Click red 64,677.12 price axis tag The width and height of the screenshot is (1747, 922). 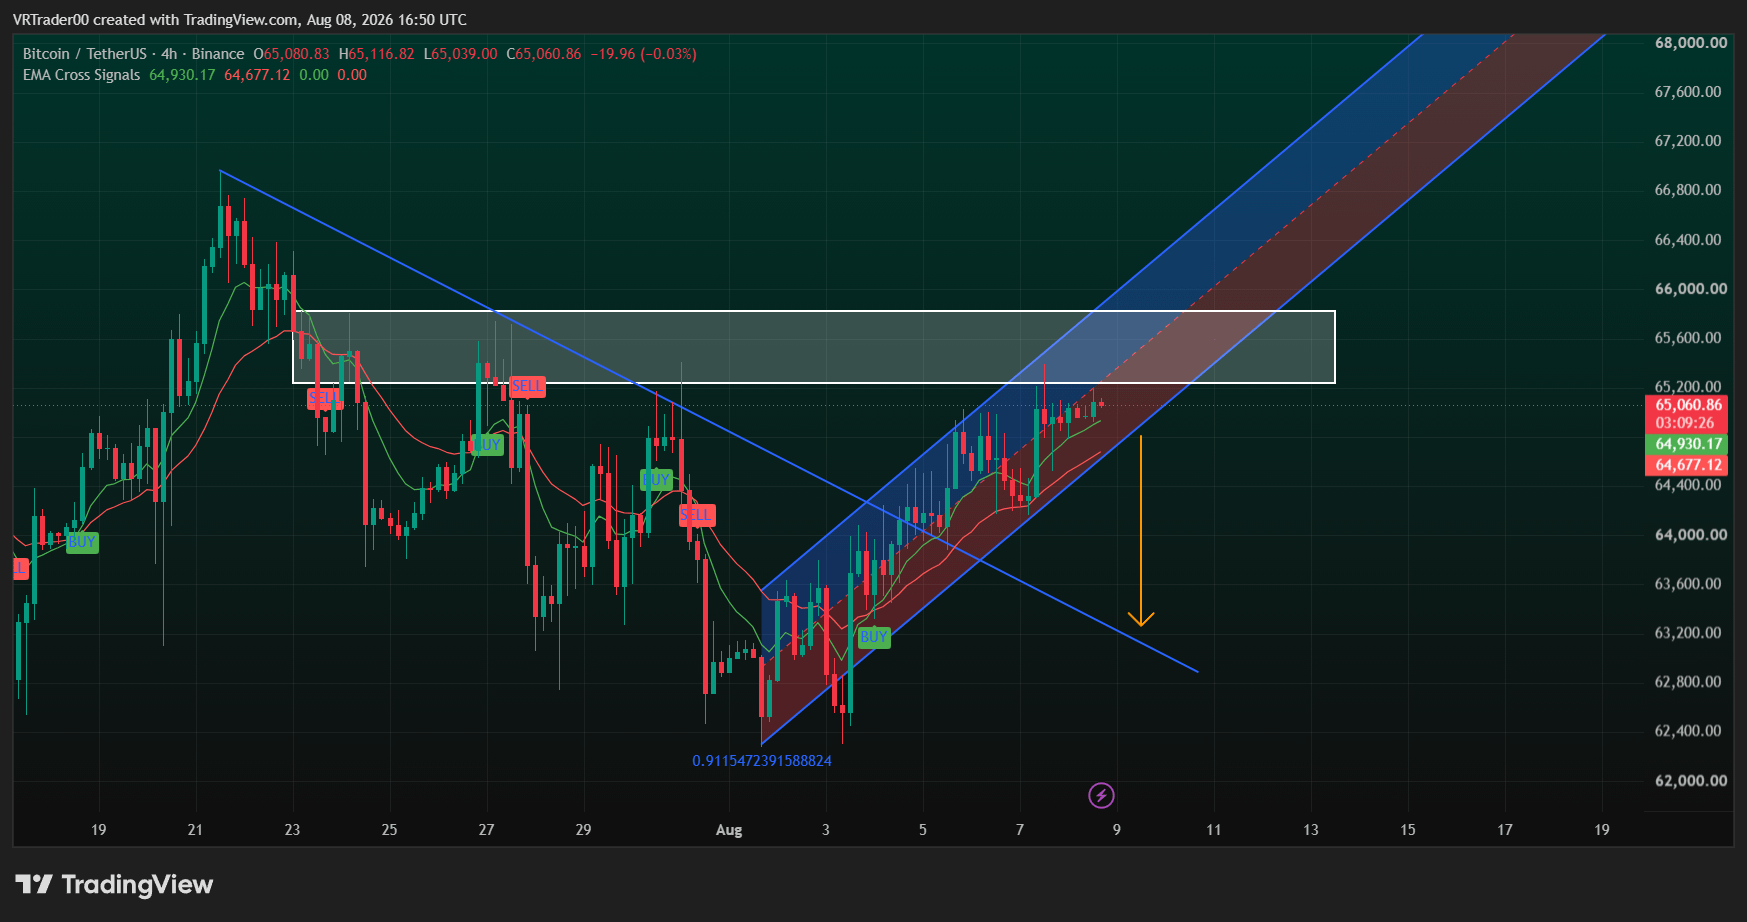click(x=1688, y=465)
